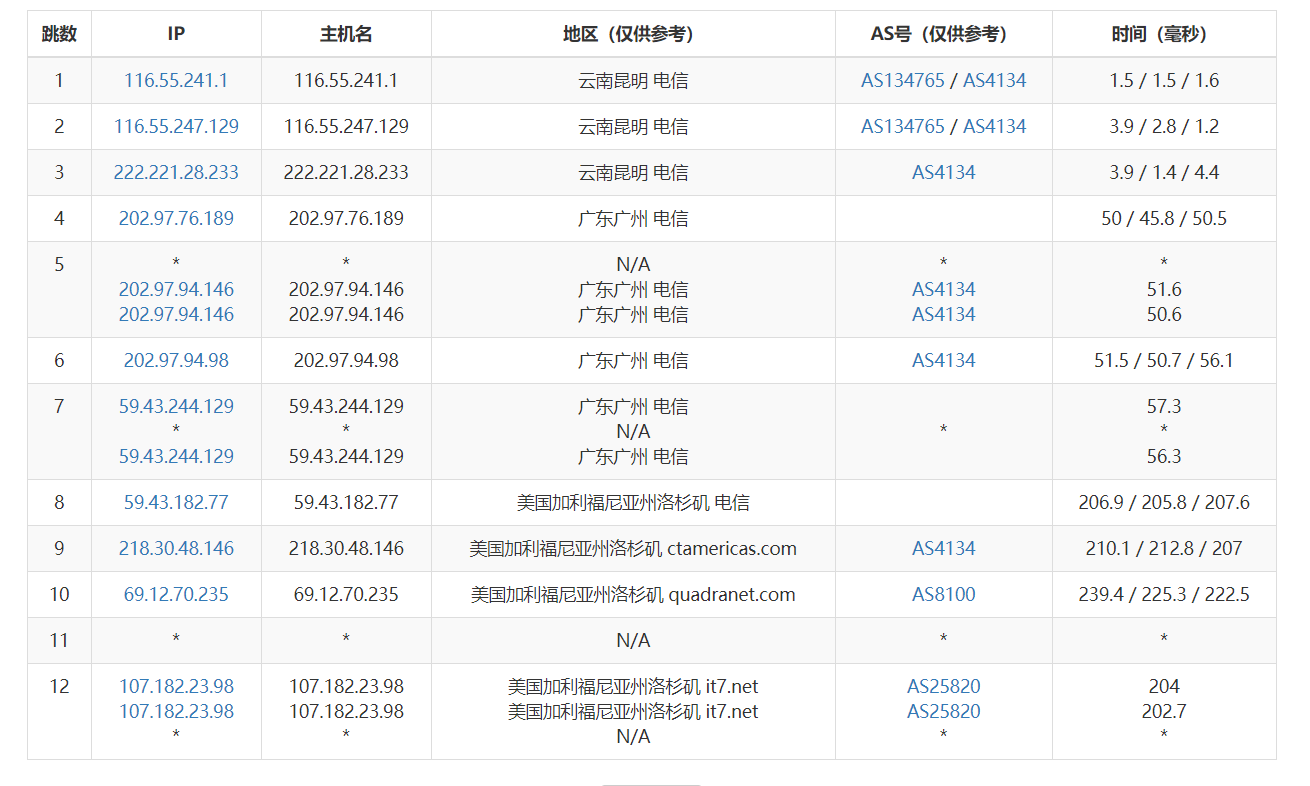This screenshot has height=786, width=1310.
Task: Select hostname cell 218.30.48.146
Action: [x=346, y=549]
